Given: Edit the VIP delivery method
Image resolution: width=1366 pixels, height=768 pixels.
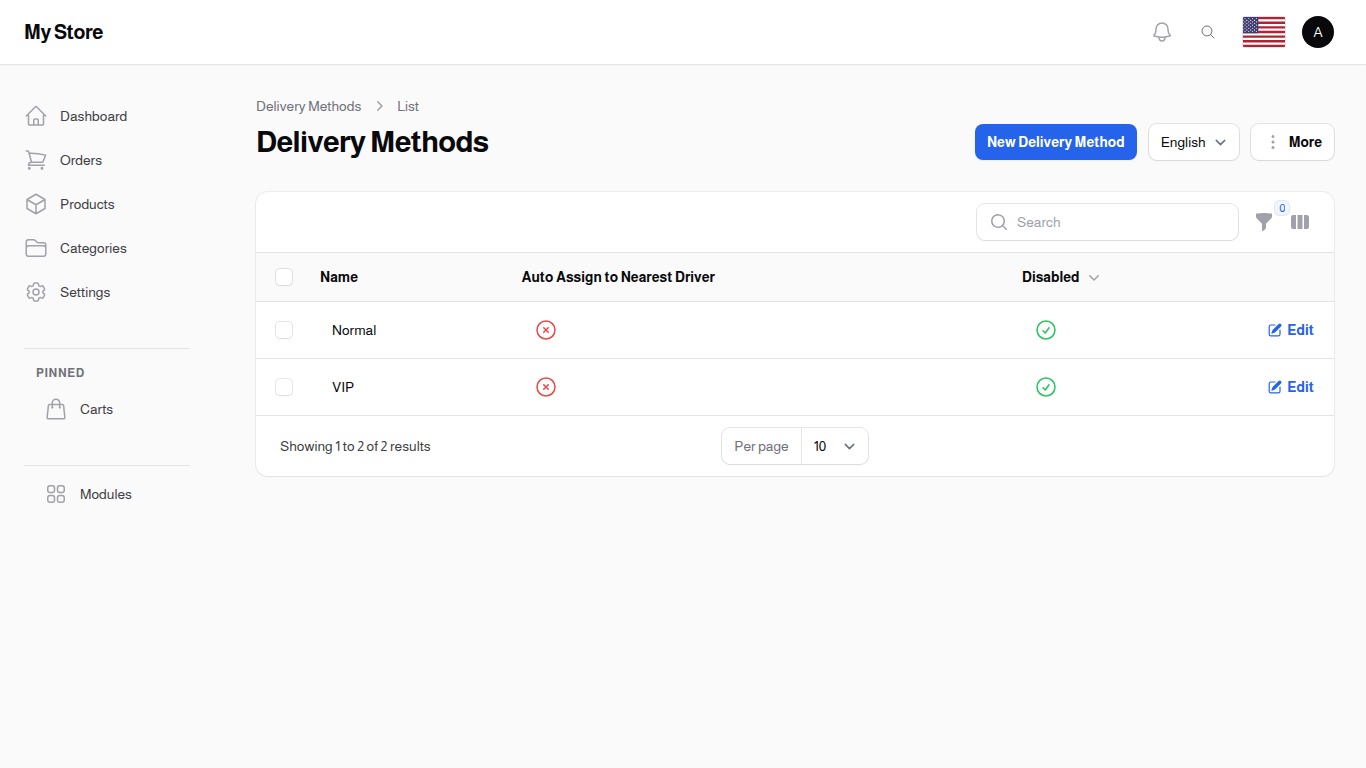Looking at the screenshot, I should pyautogui.click(x=1290, y=387).
